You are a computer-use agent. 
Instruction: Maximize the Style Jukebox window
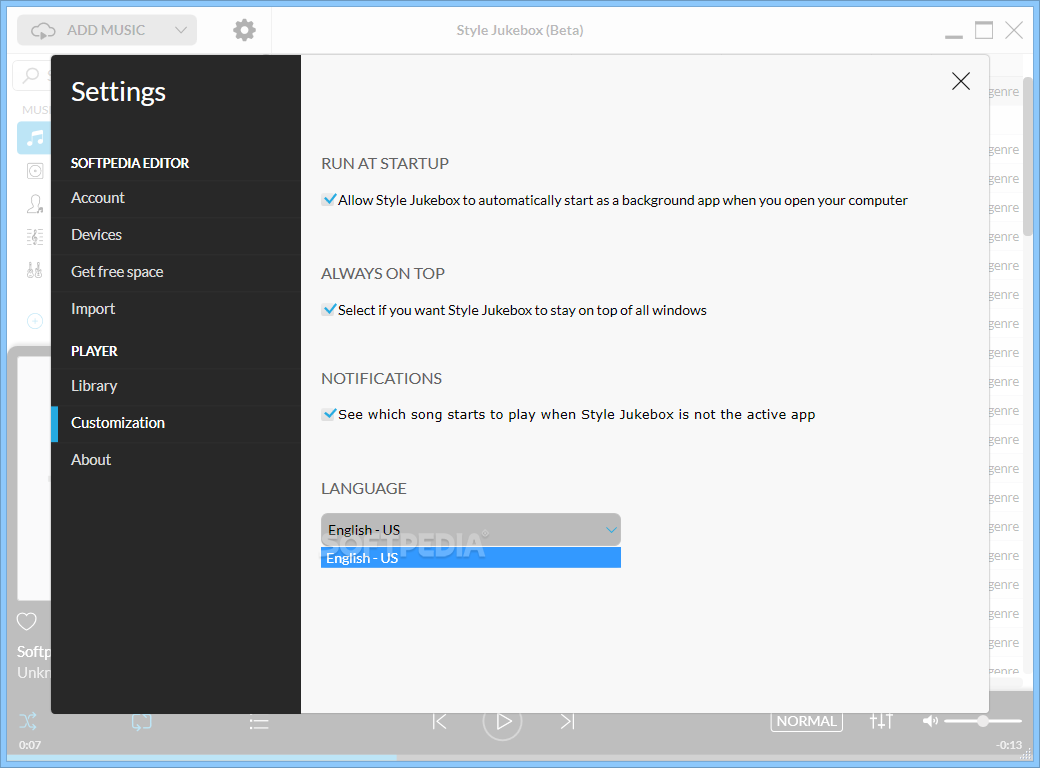[984, 30]
